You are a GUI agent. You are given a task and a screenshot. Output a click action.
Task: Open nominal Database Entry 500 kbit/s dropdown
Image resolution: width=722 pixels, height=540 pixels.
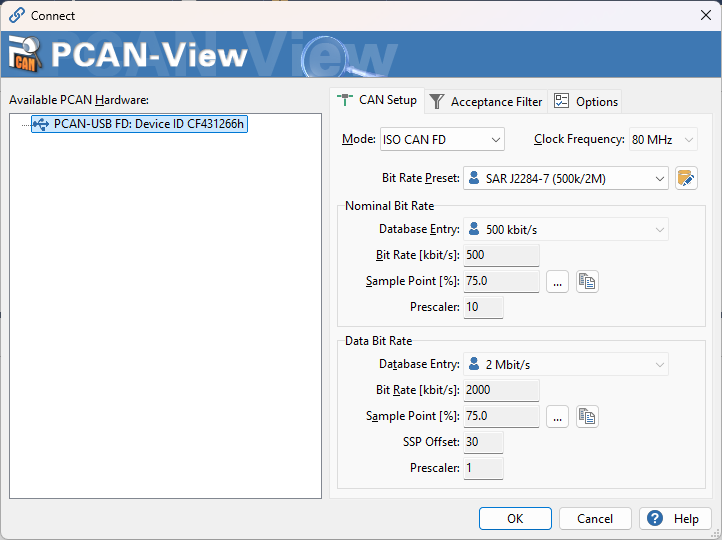coord(565,229)
